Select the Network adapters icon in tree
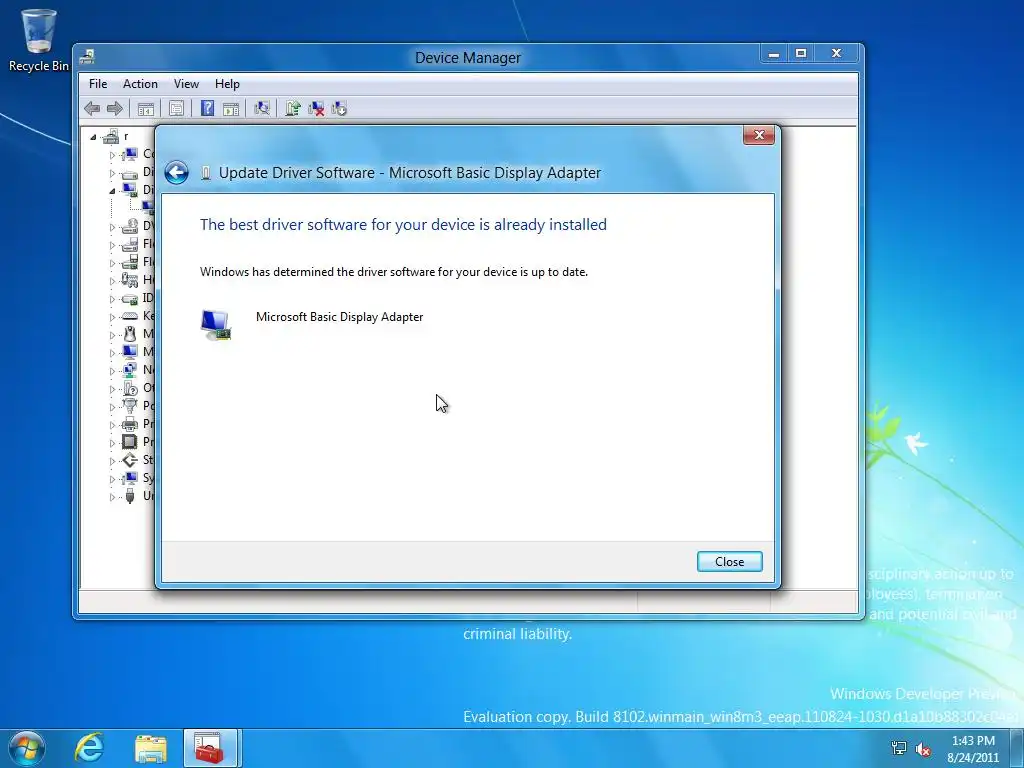This screenshot has width=1024, height=768. coord(130,370)
